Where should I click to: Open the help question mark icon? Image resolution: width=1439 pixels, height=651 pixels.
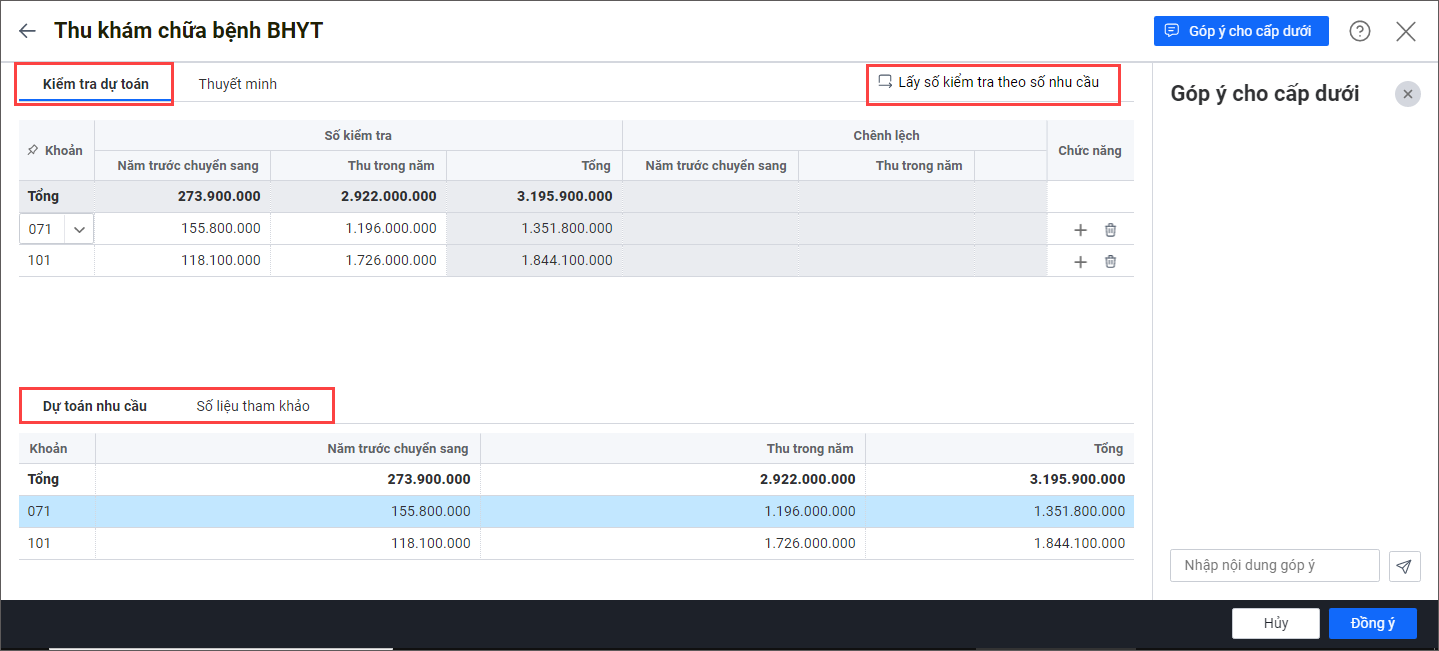tap(1359, 31)
